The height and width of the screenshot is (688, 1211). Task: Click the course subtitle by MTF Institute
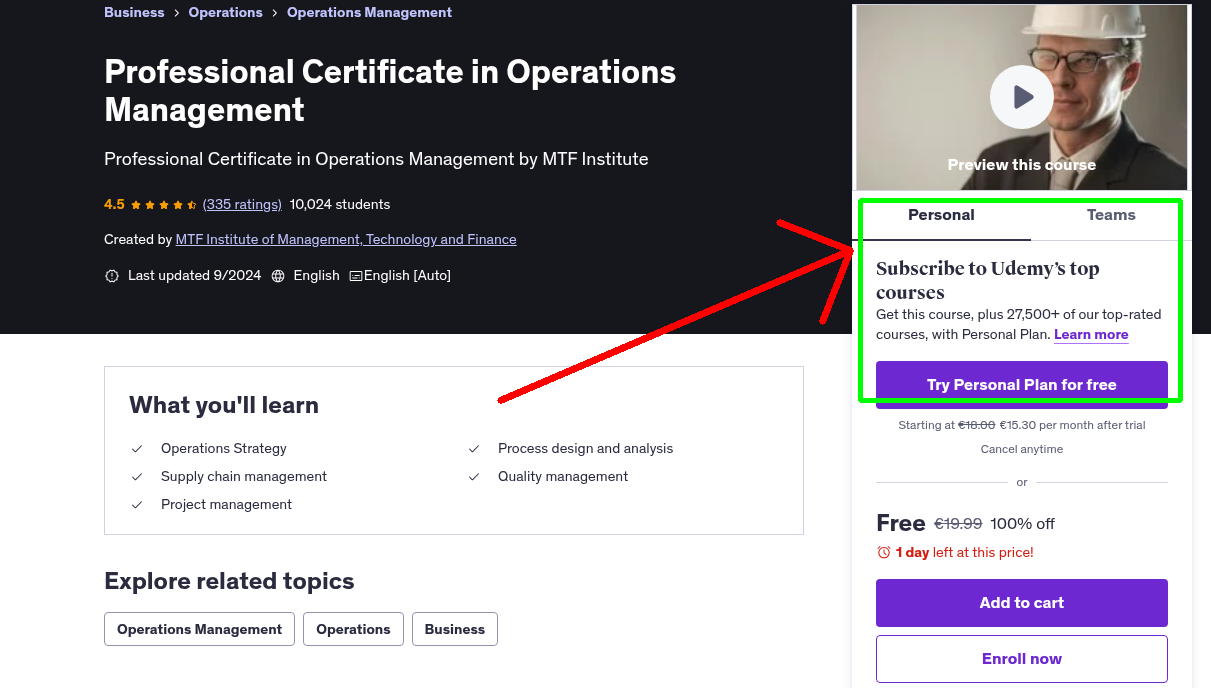376,159
